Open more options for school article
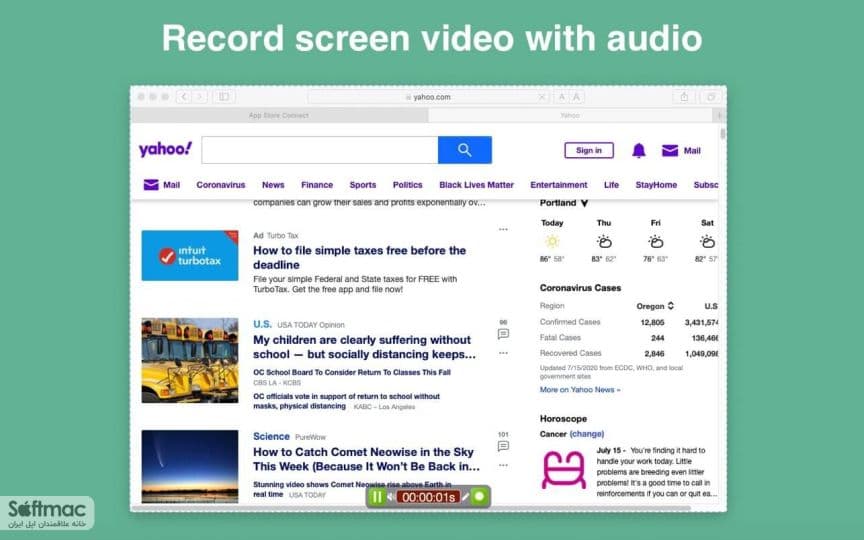864x540 pixels. 503,353
